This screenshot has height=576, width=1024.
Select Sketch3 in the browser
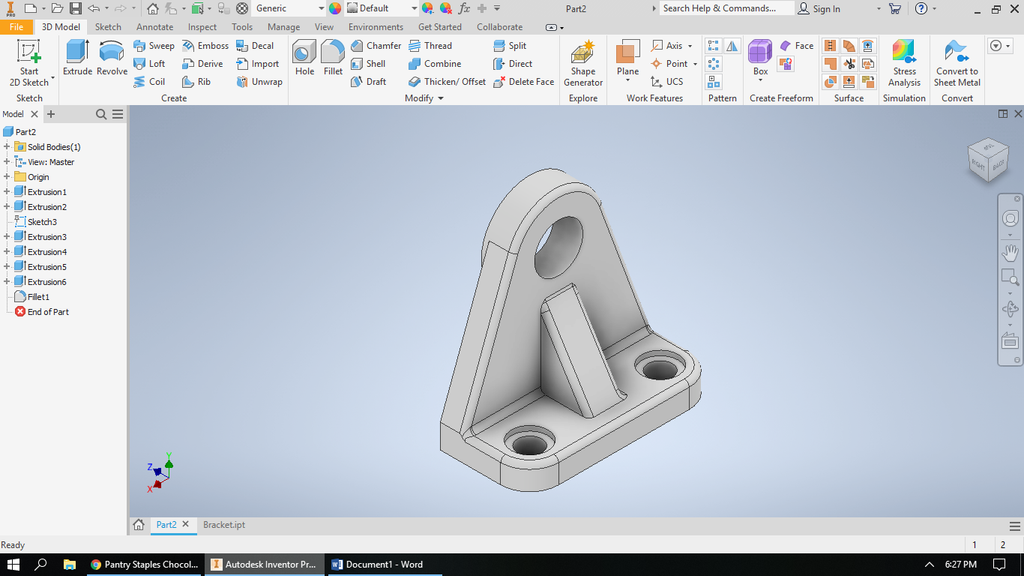[x=42, y=222]
